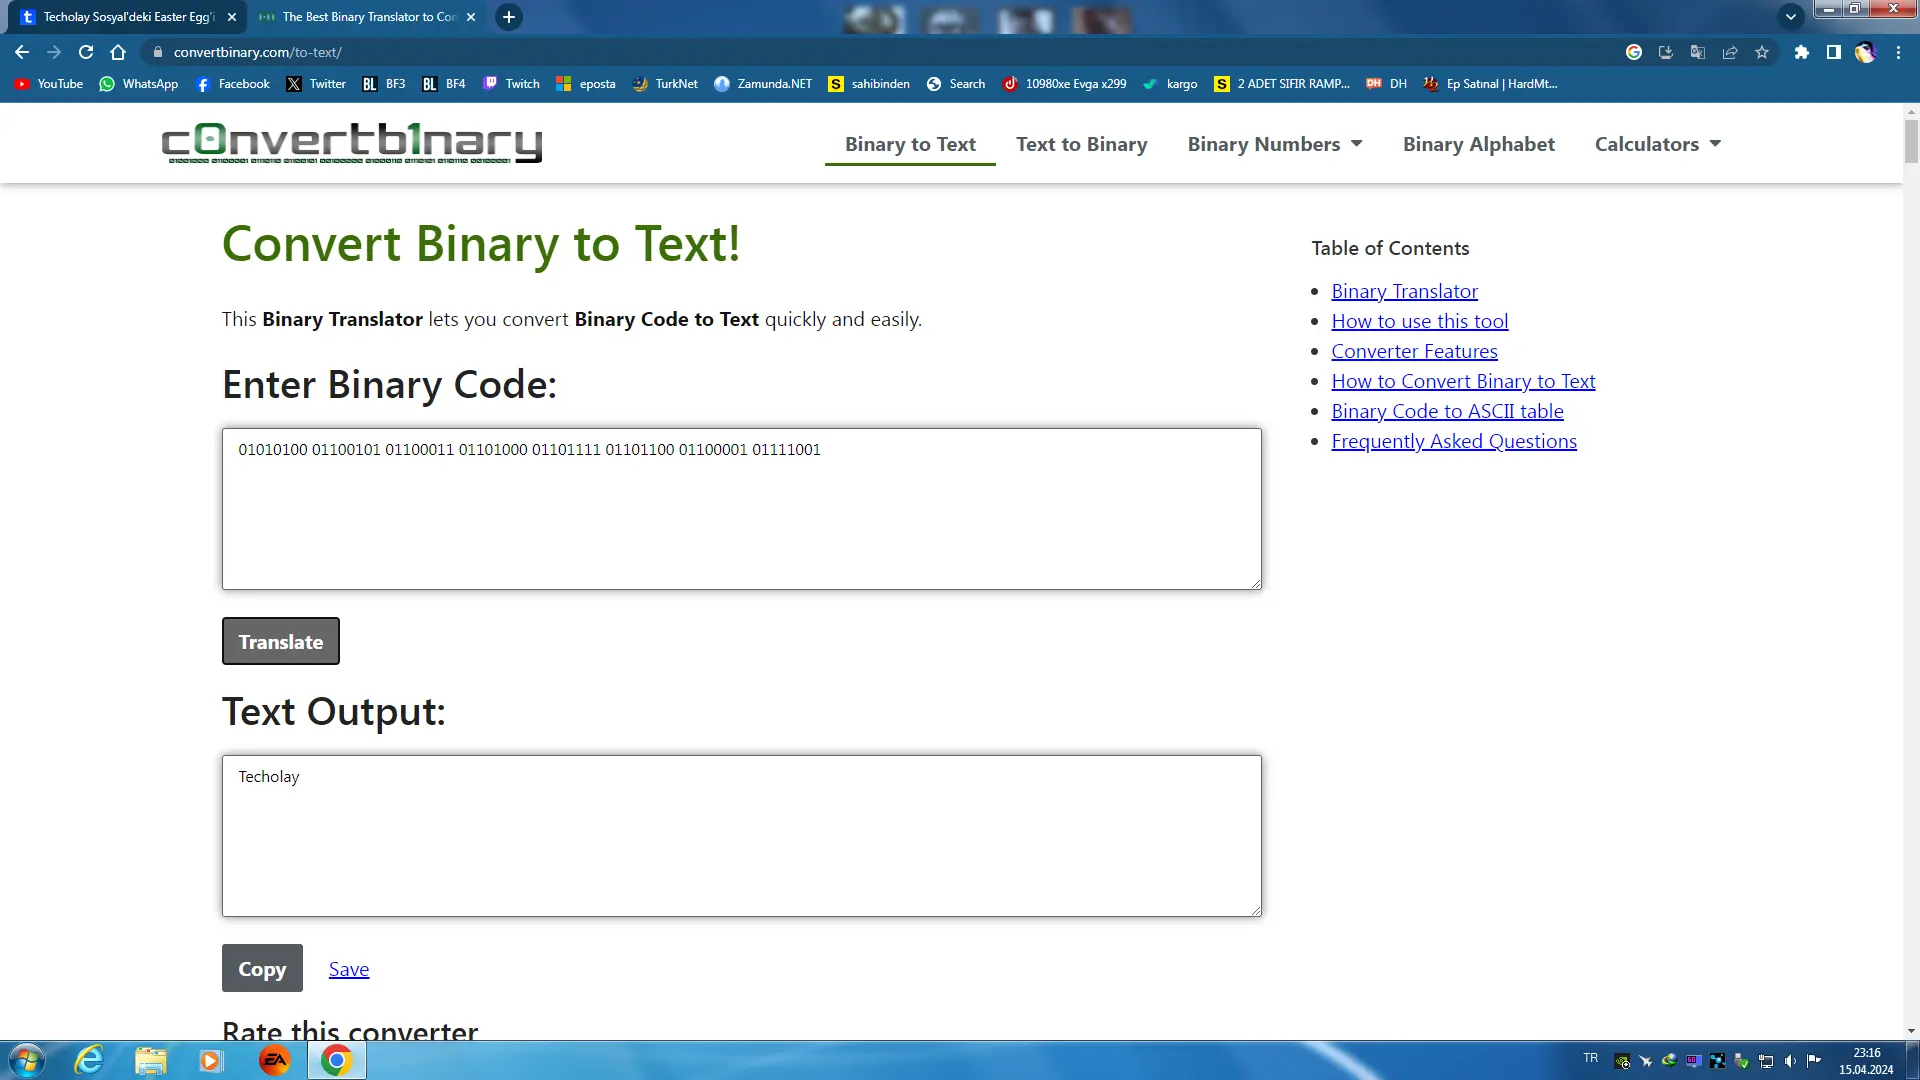Switch to Best Binary Translator tab
Viewport: 1920px width, 1080px height.
[x=368, y=17]
